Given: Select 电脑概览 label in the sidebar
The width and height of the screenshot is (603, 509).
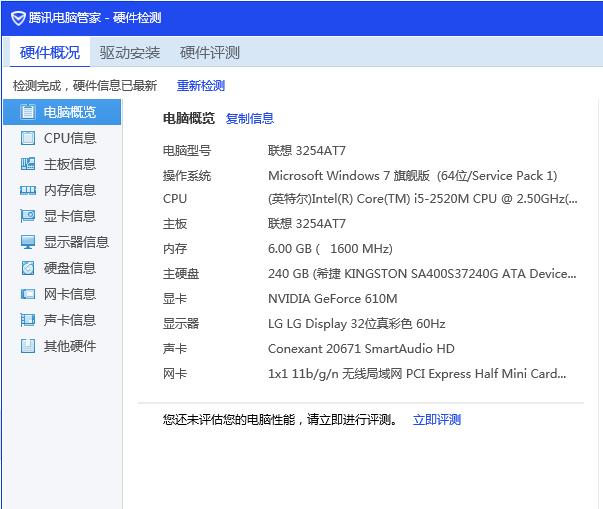Looking at the screenshot, I should [x=70, y=112].
